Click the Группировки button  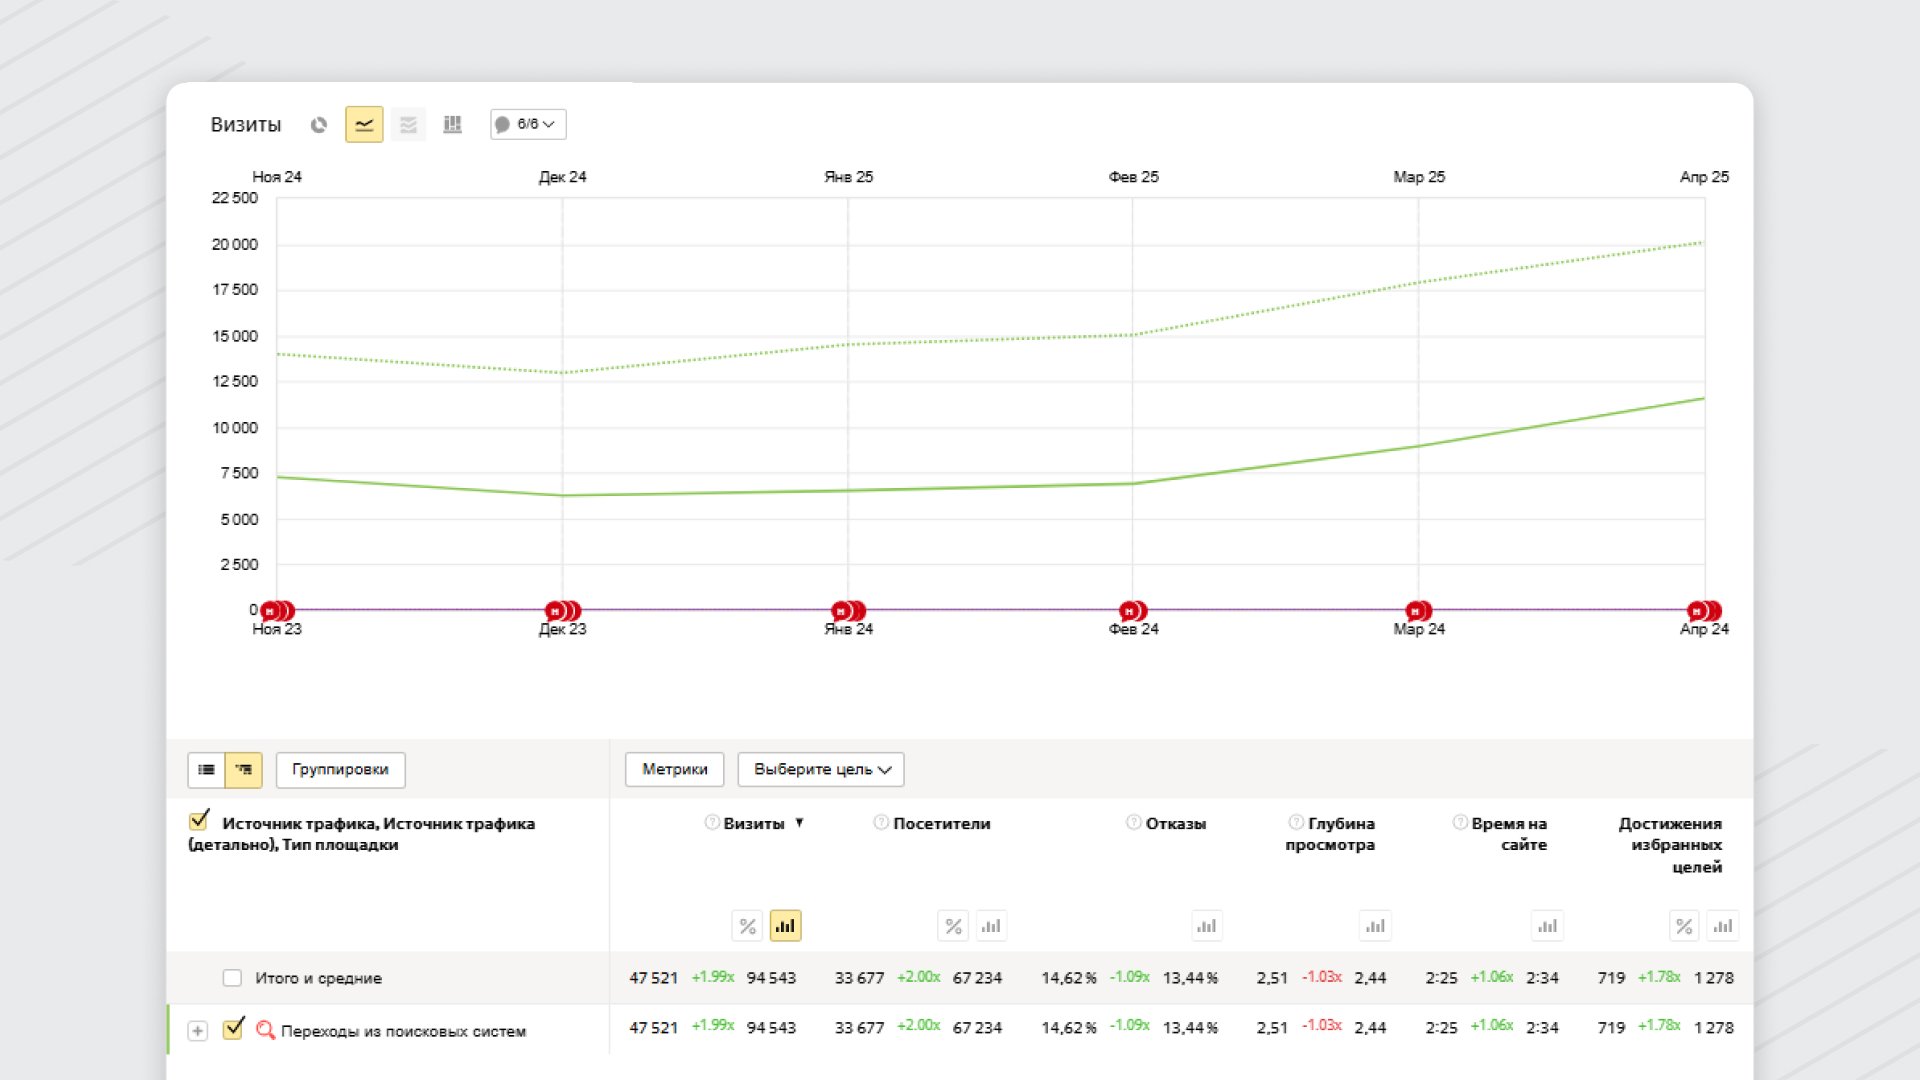pyautogui.click(x=340, y=770)
